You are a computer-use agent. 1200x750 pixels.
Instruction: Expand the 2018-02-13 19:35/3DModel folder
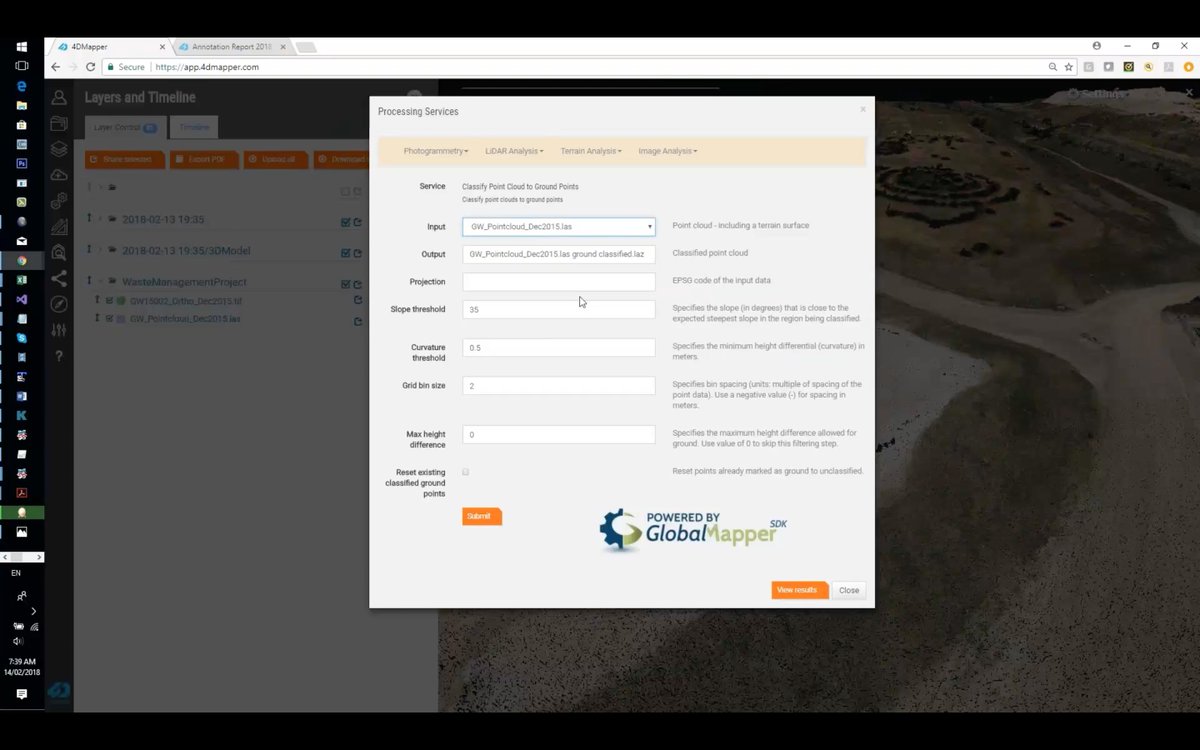click(101, 250)
